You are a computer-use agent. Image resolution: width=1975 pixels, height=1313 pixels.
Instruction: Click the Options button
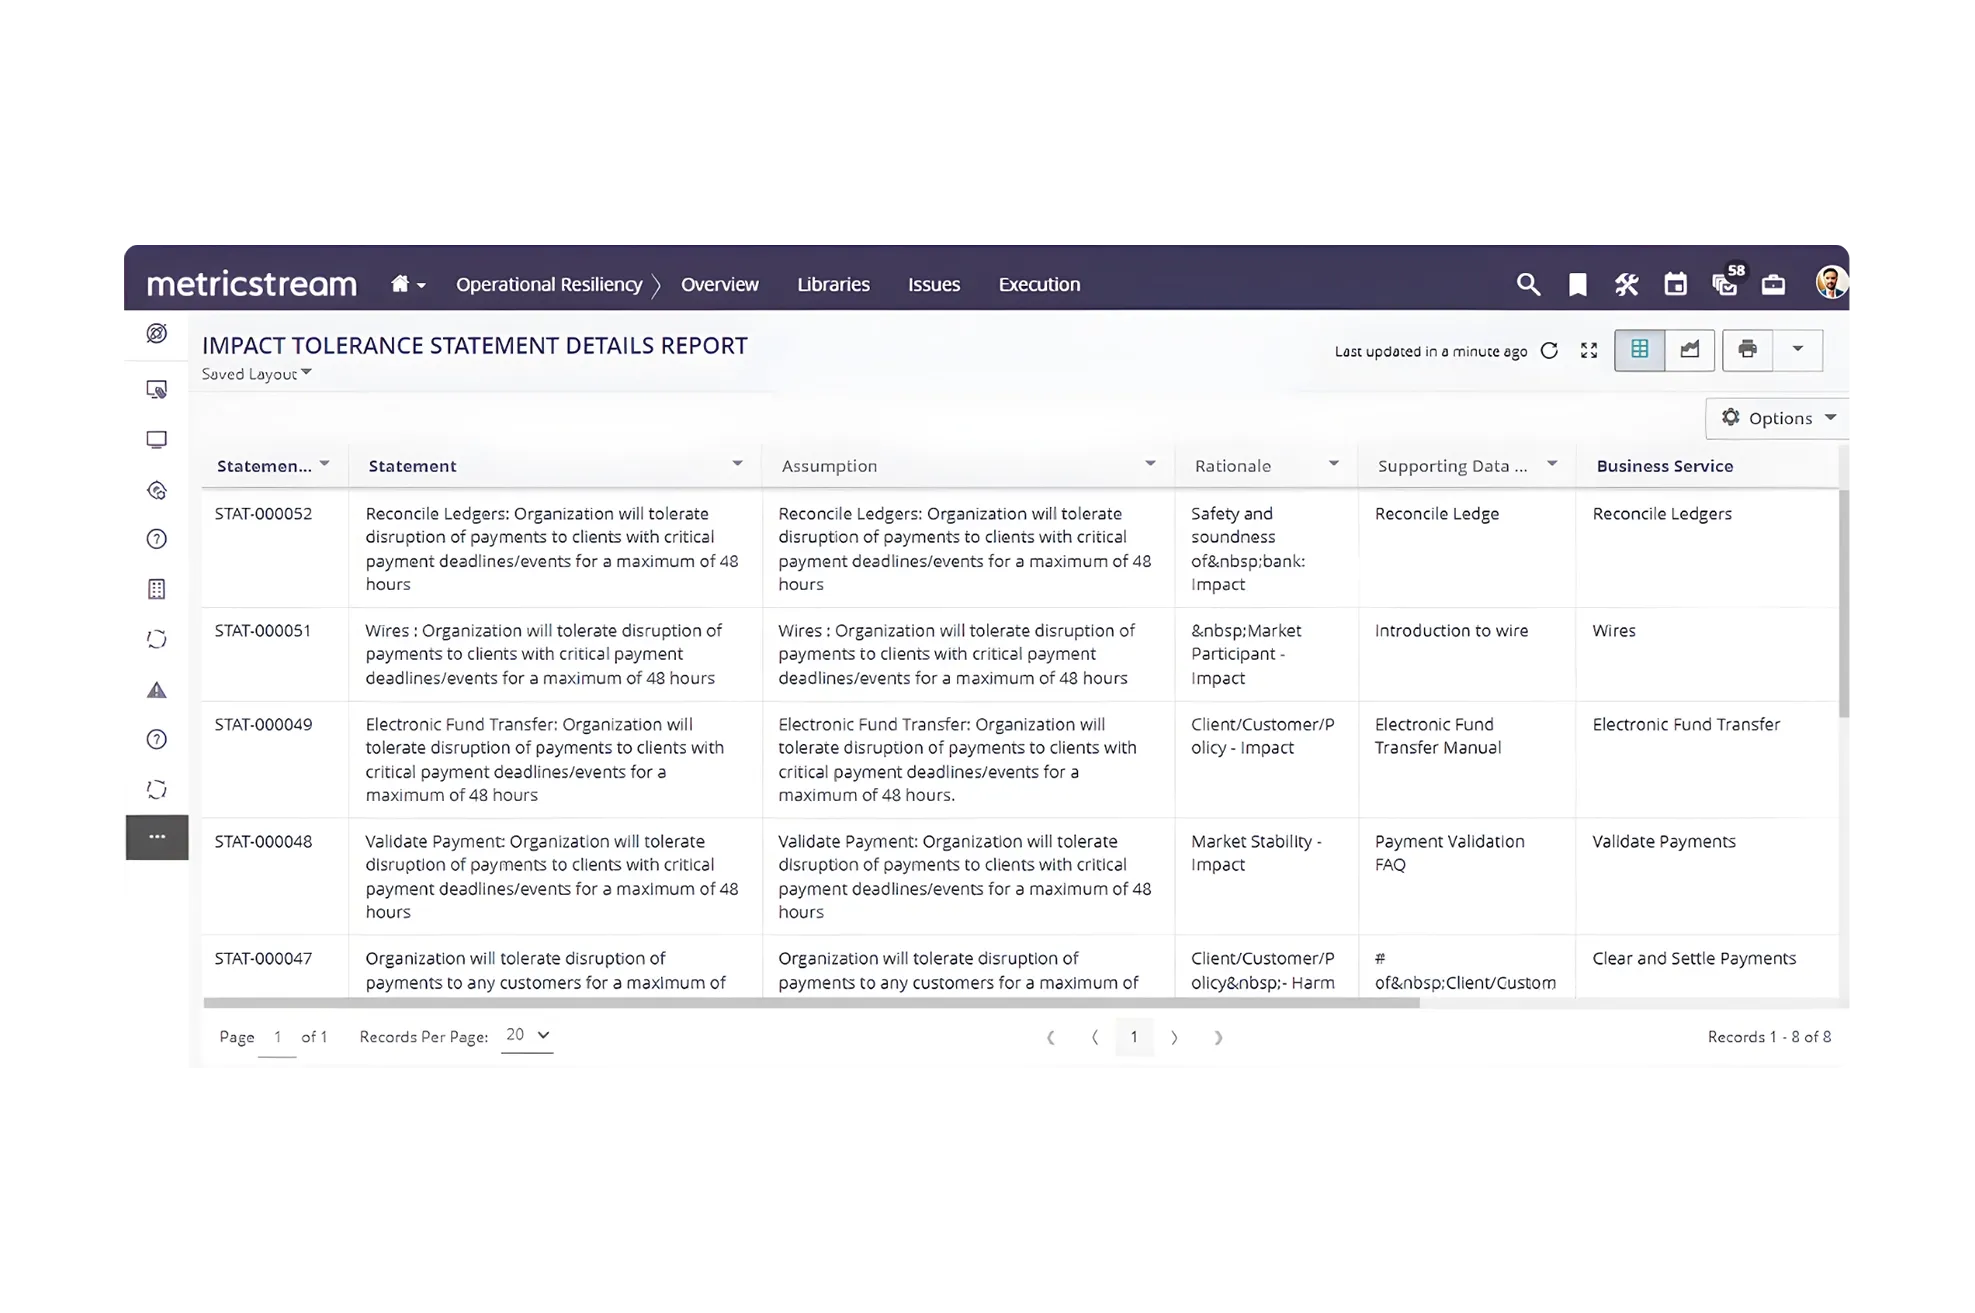pos(1778,418)
